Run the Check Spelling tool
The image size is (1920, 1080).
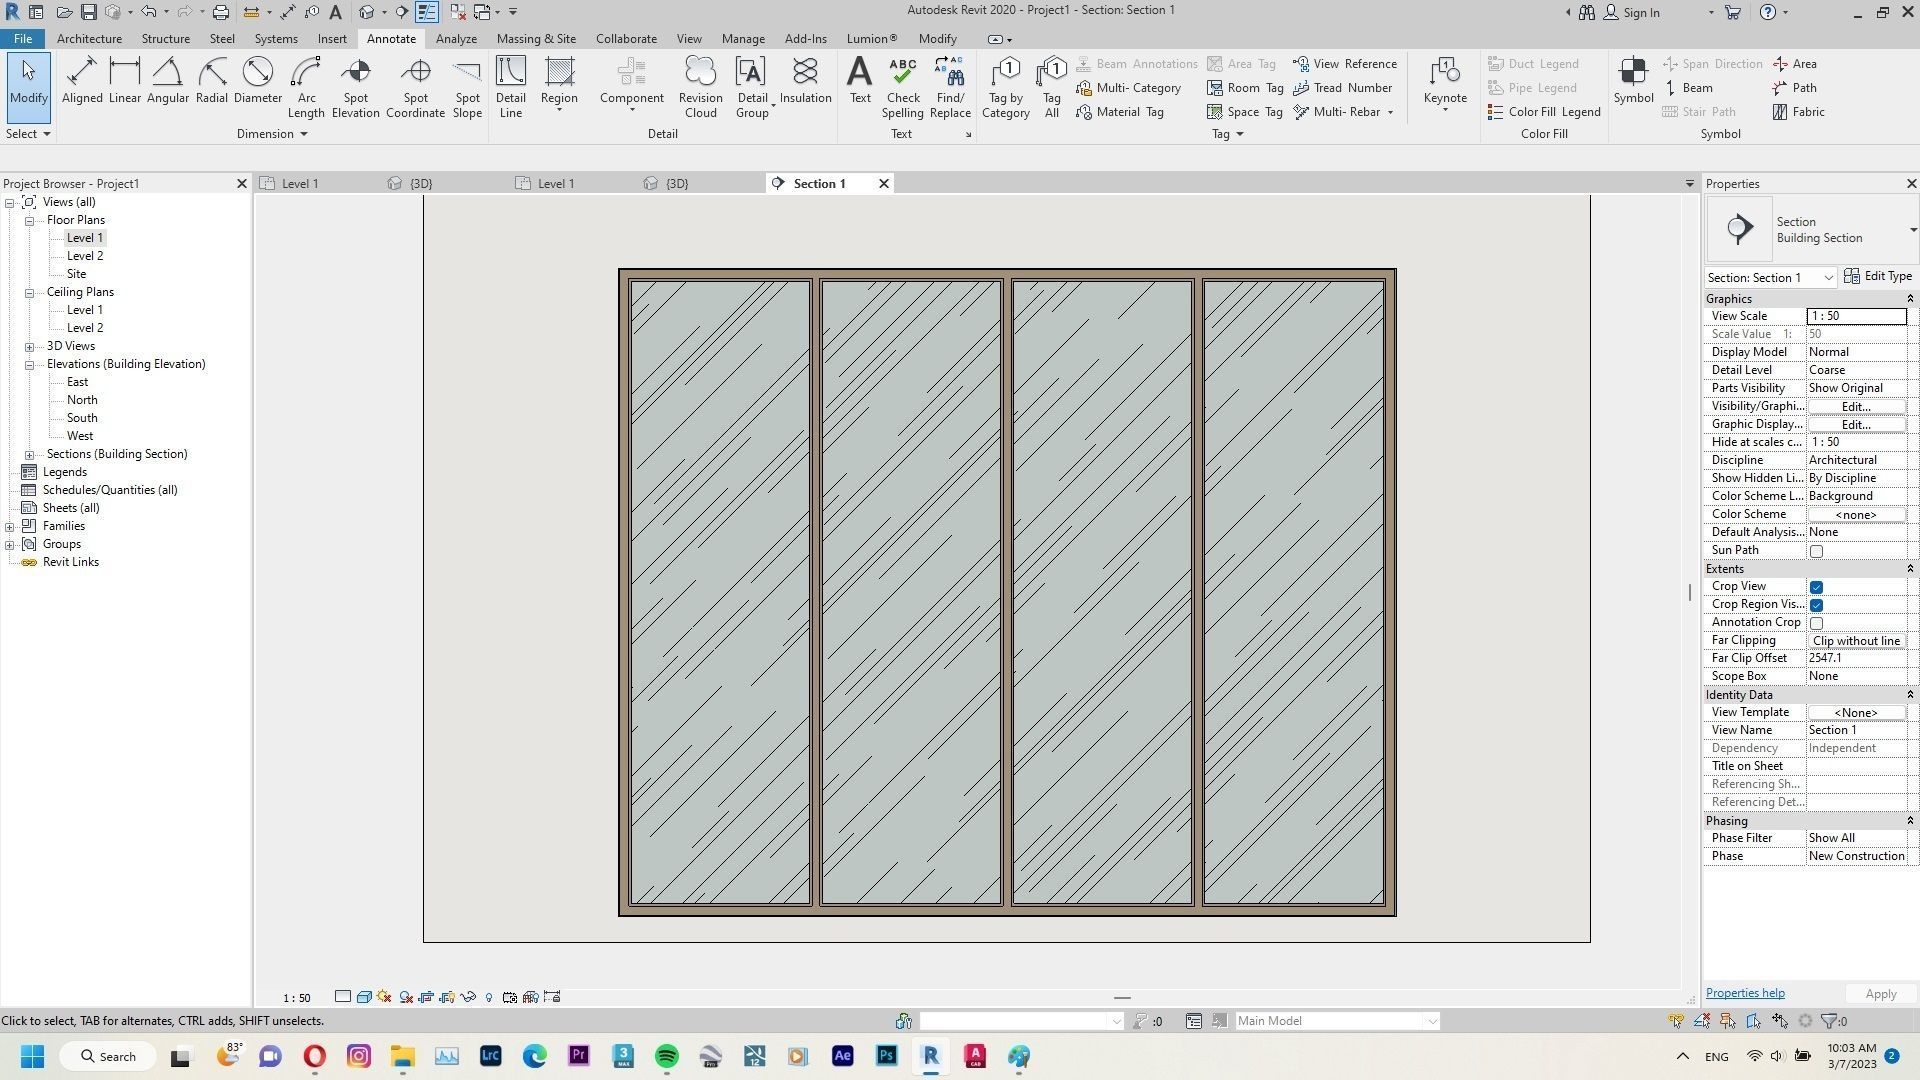902,85
